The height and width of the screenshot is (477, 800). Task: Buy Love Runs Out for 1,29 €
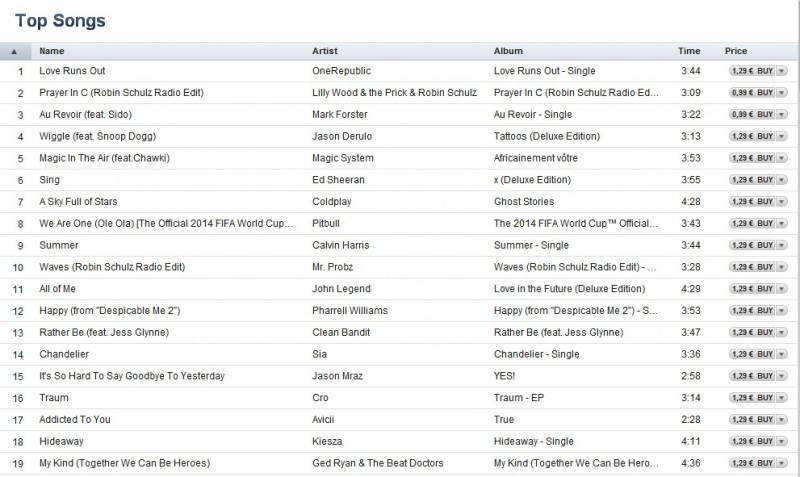(x=751, y=71)
